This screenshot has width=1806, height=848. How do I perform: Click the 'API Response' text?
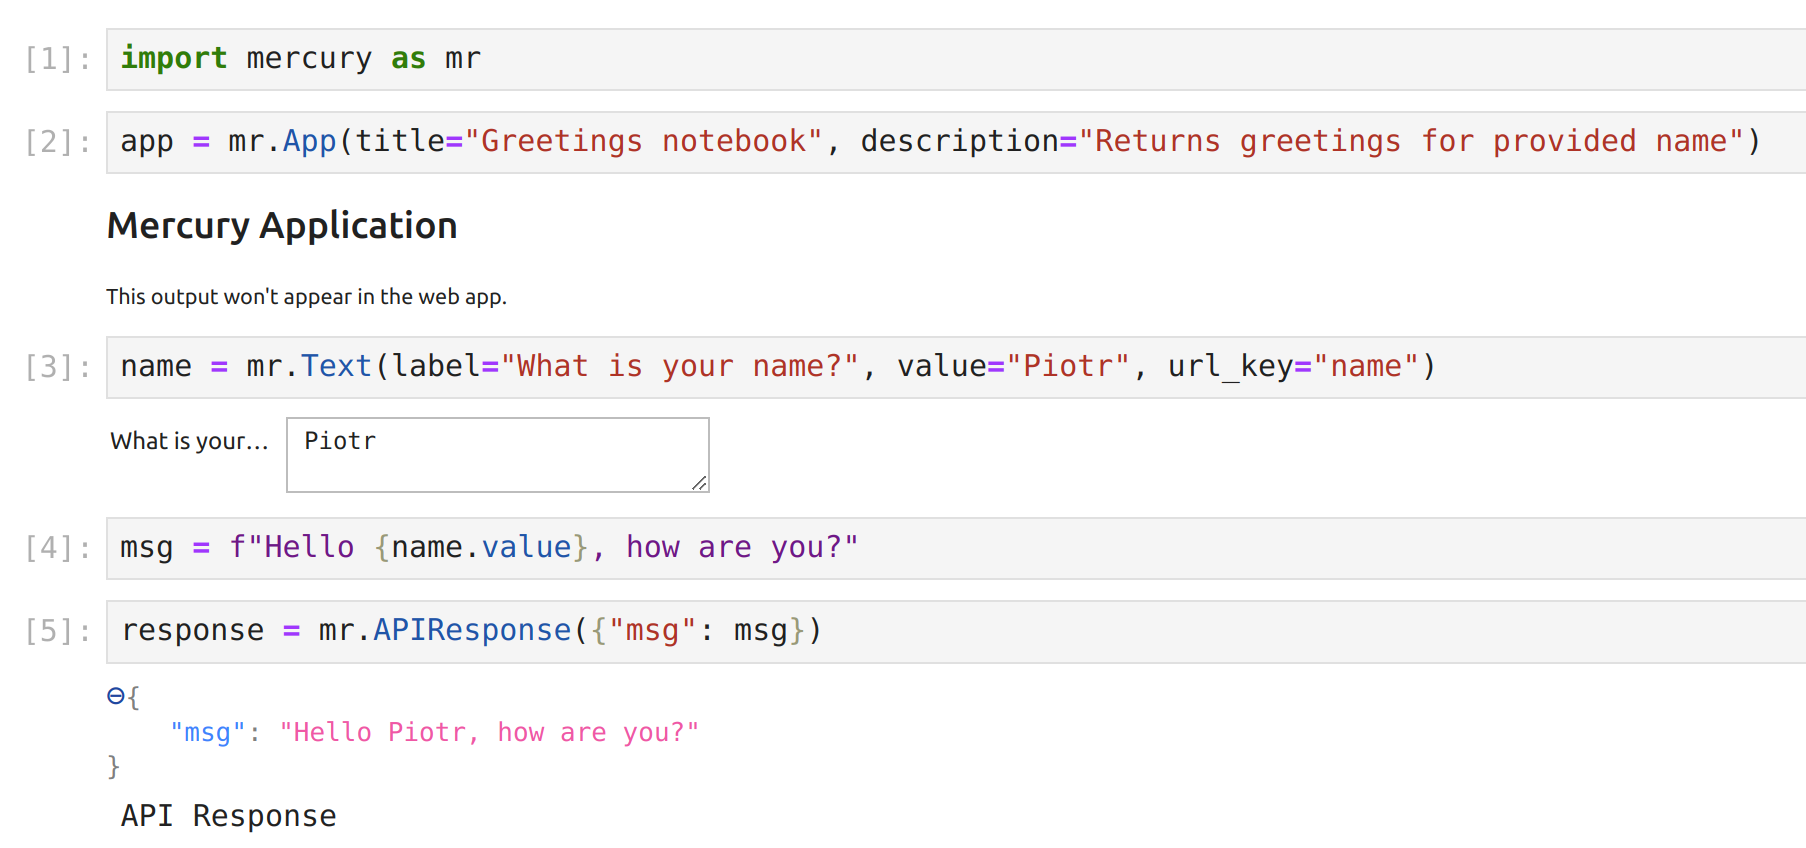tap(229, 816)
